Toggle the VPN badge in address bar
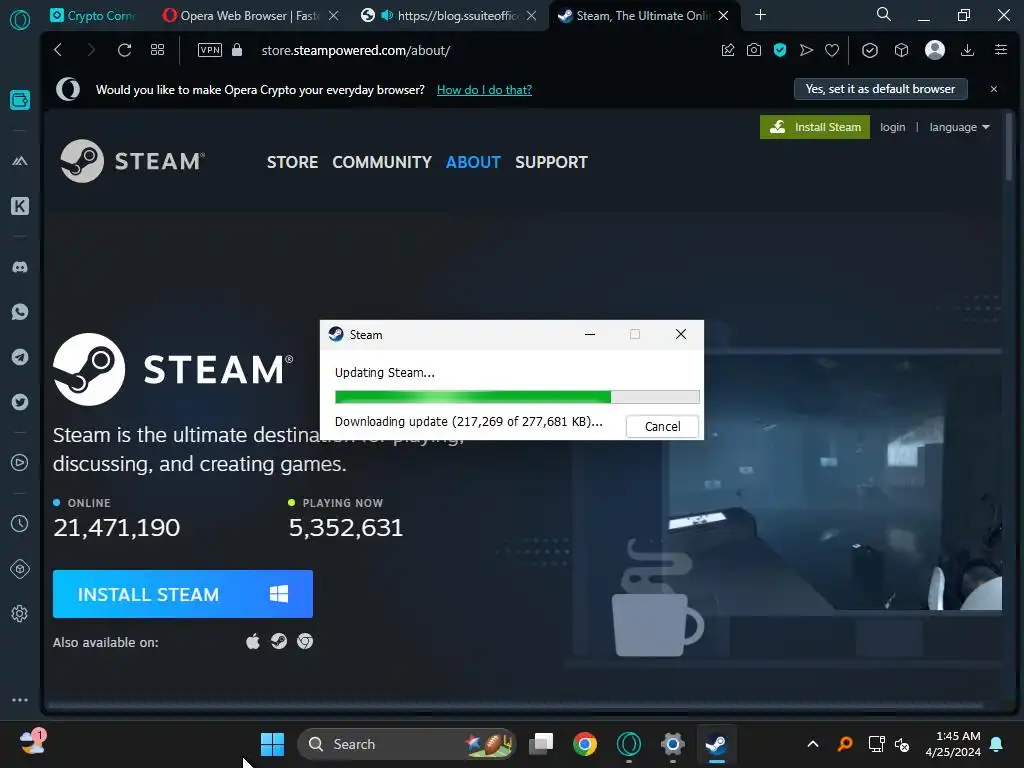 pos(210,50)
